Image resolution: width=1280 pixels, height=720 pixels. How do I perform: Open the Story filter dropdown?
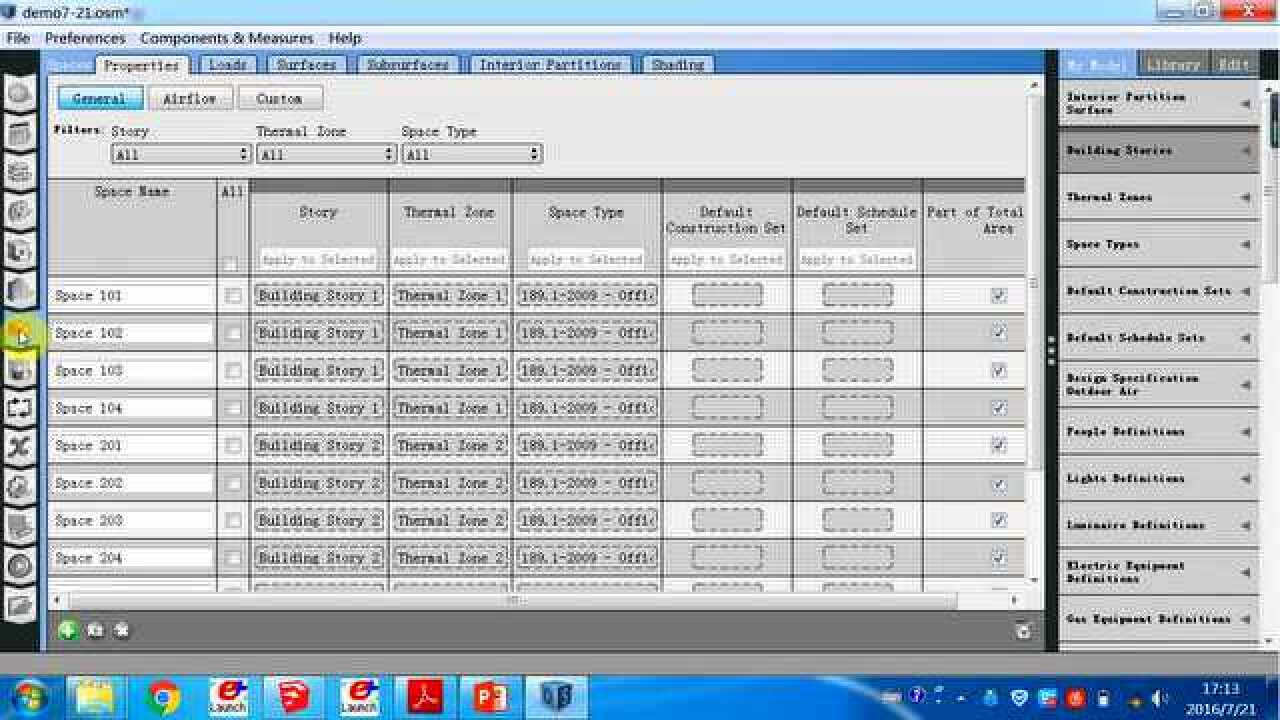click(181, 154)
